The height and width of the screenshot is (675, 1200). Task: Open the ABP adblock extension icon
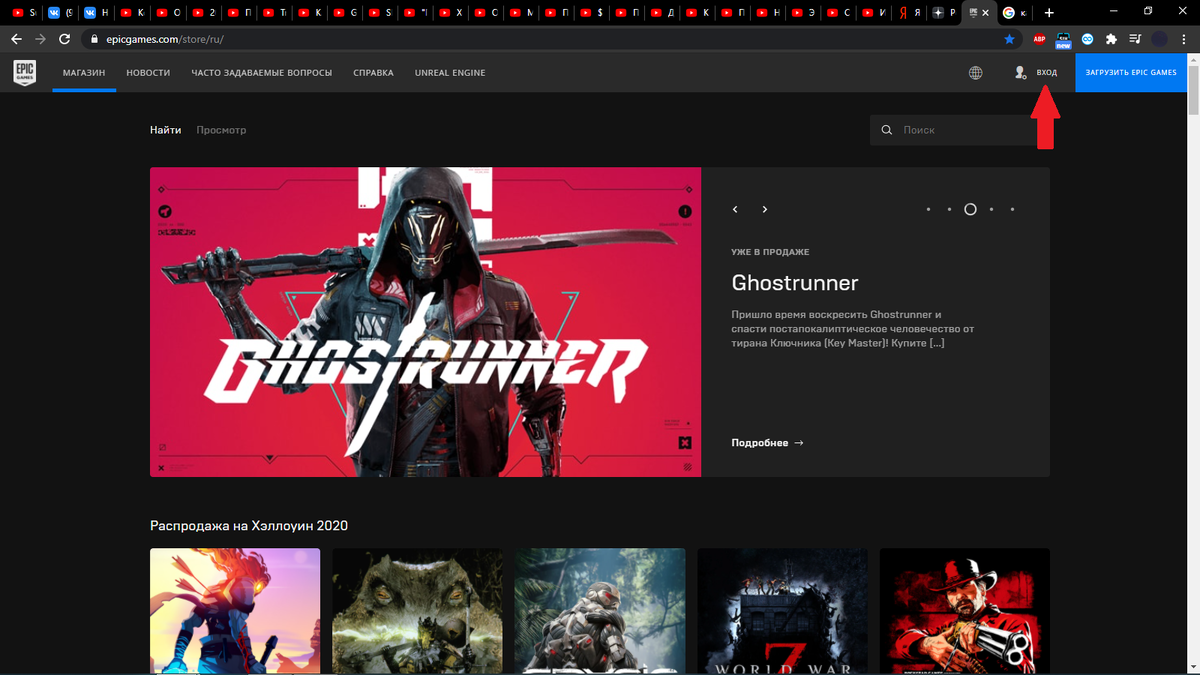1039,39
